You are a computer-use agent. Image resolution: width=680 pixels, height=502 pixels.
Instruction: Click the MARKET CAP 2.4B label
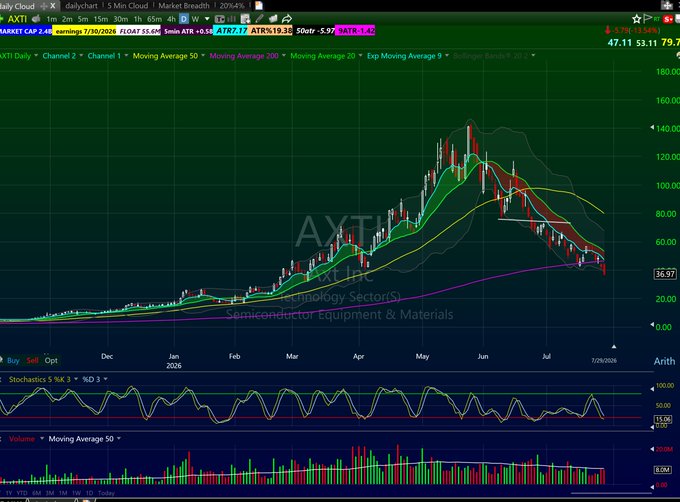[x=26, y=31]
